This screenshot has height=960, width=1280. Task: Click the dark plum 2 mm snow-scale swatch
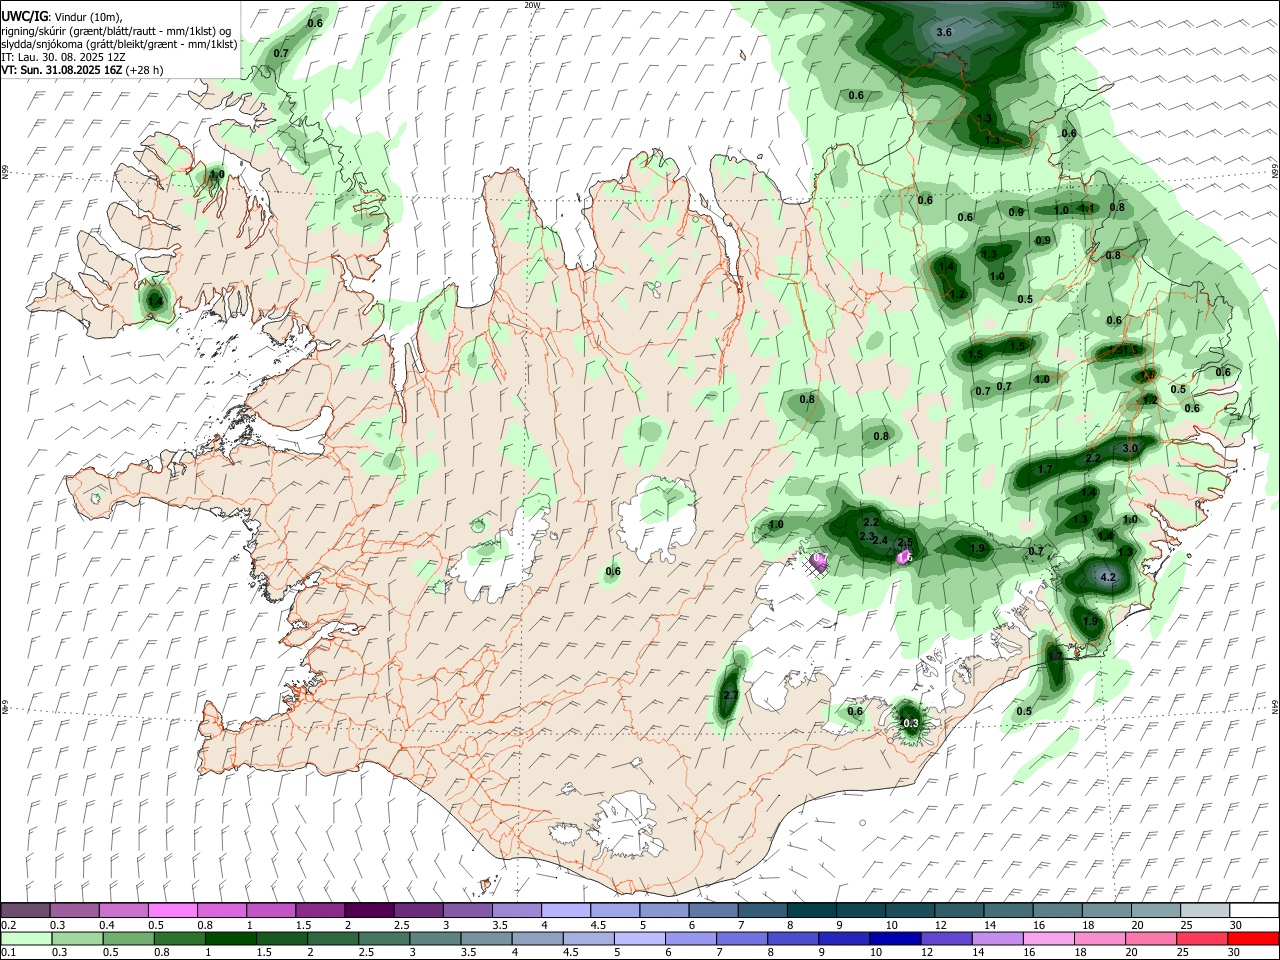click(x=368, y=911)
